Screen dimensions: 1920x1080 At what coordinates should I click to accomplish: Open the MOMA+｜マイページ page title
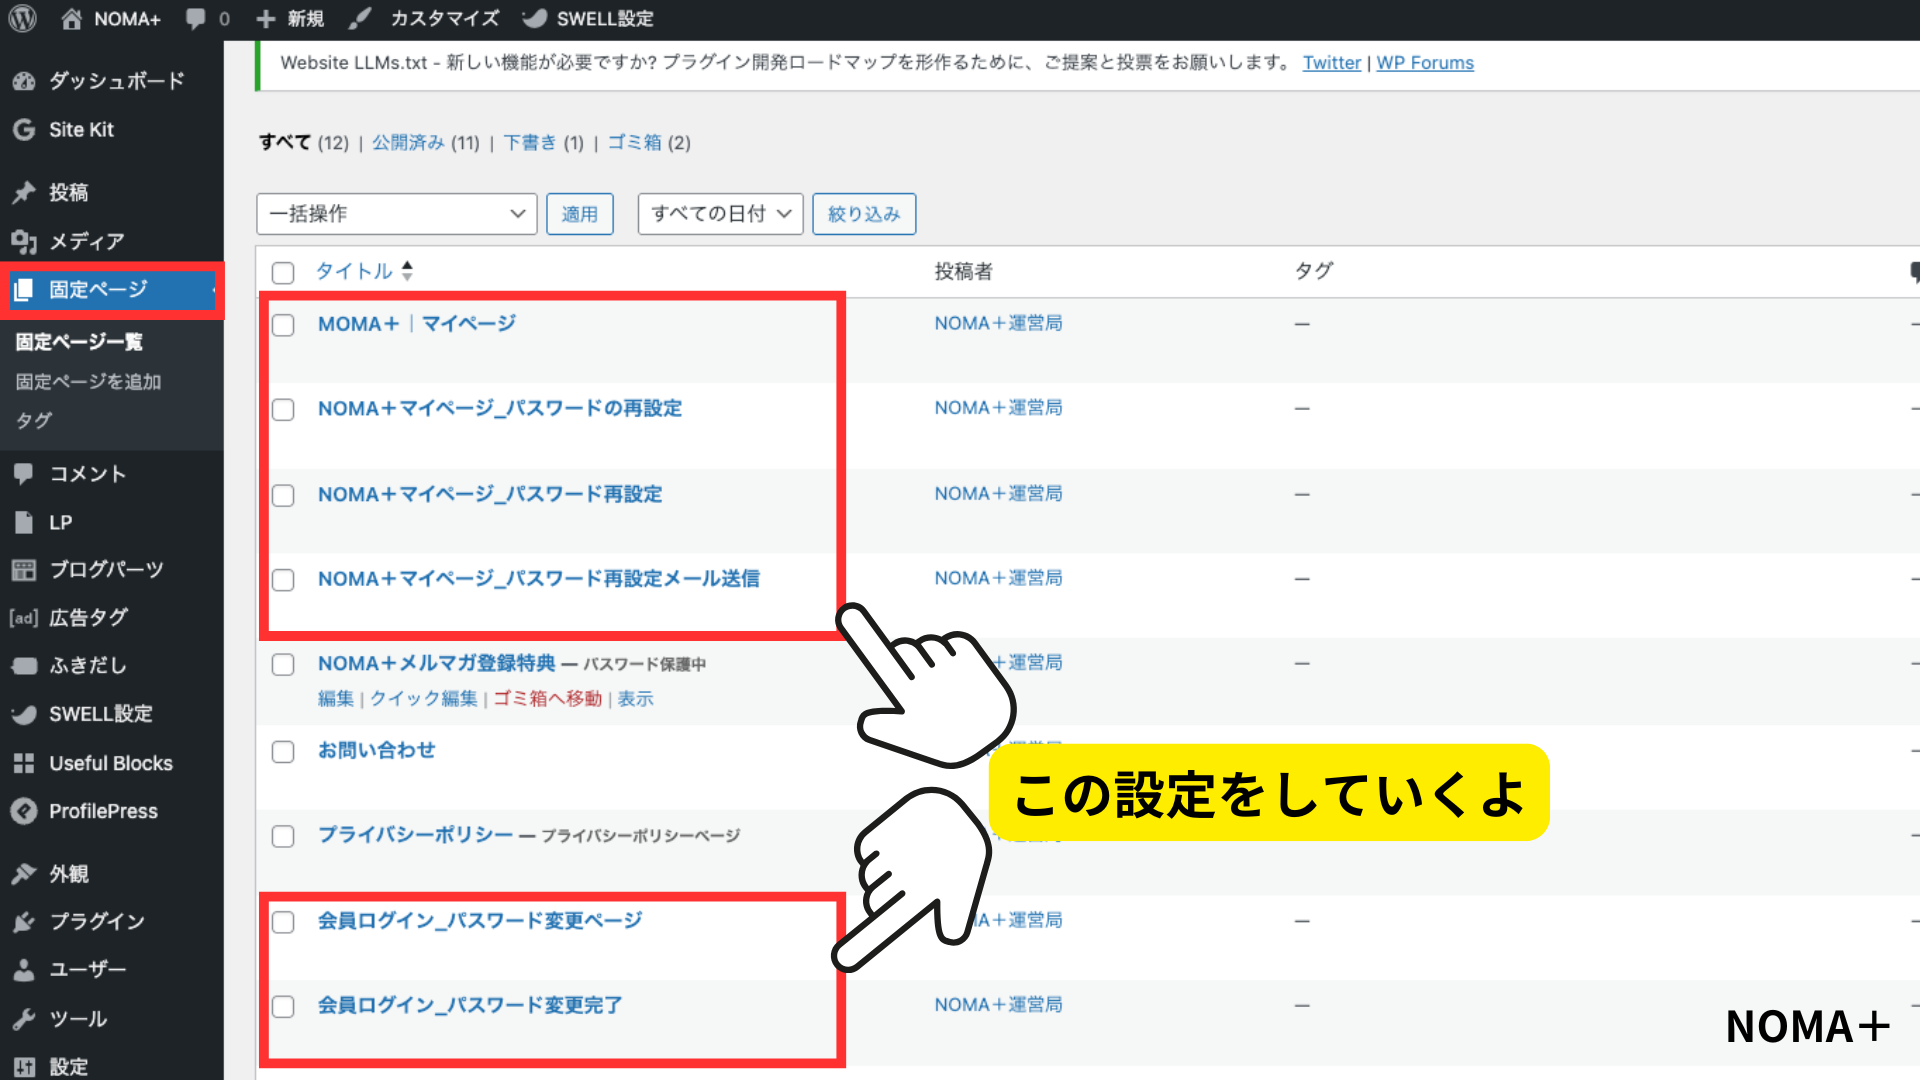pos(417,324)
